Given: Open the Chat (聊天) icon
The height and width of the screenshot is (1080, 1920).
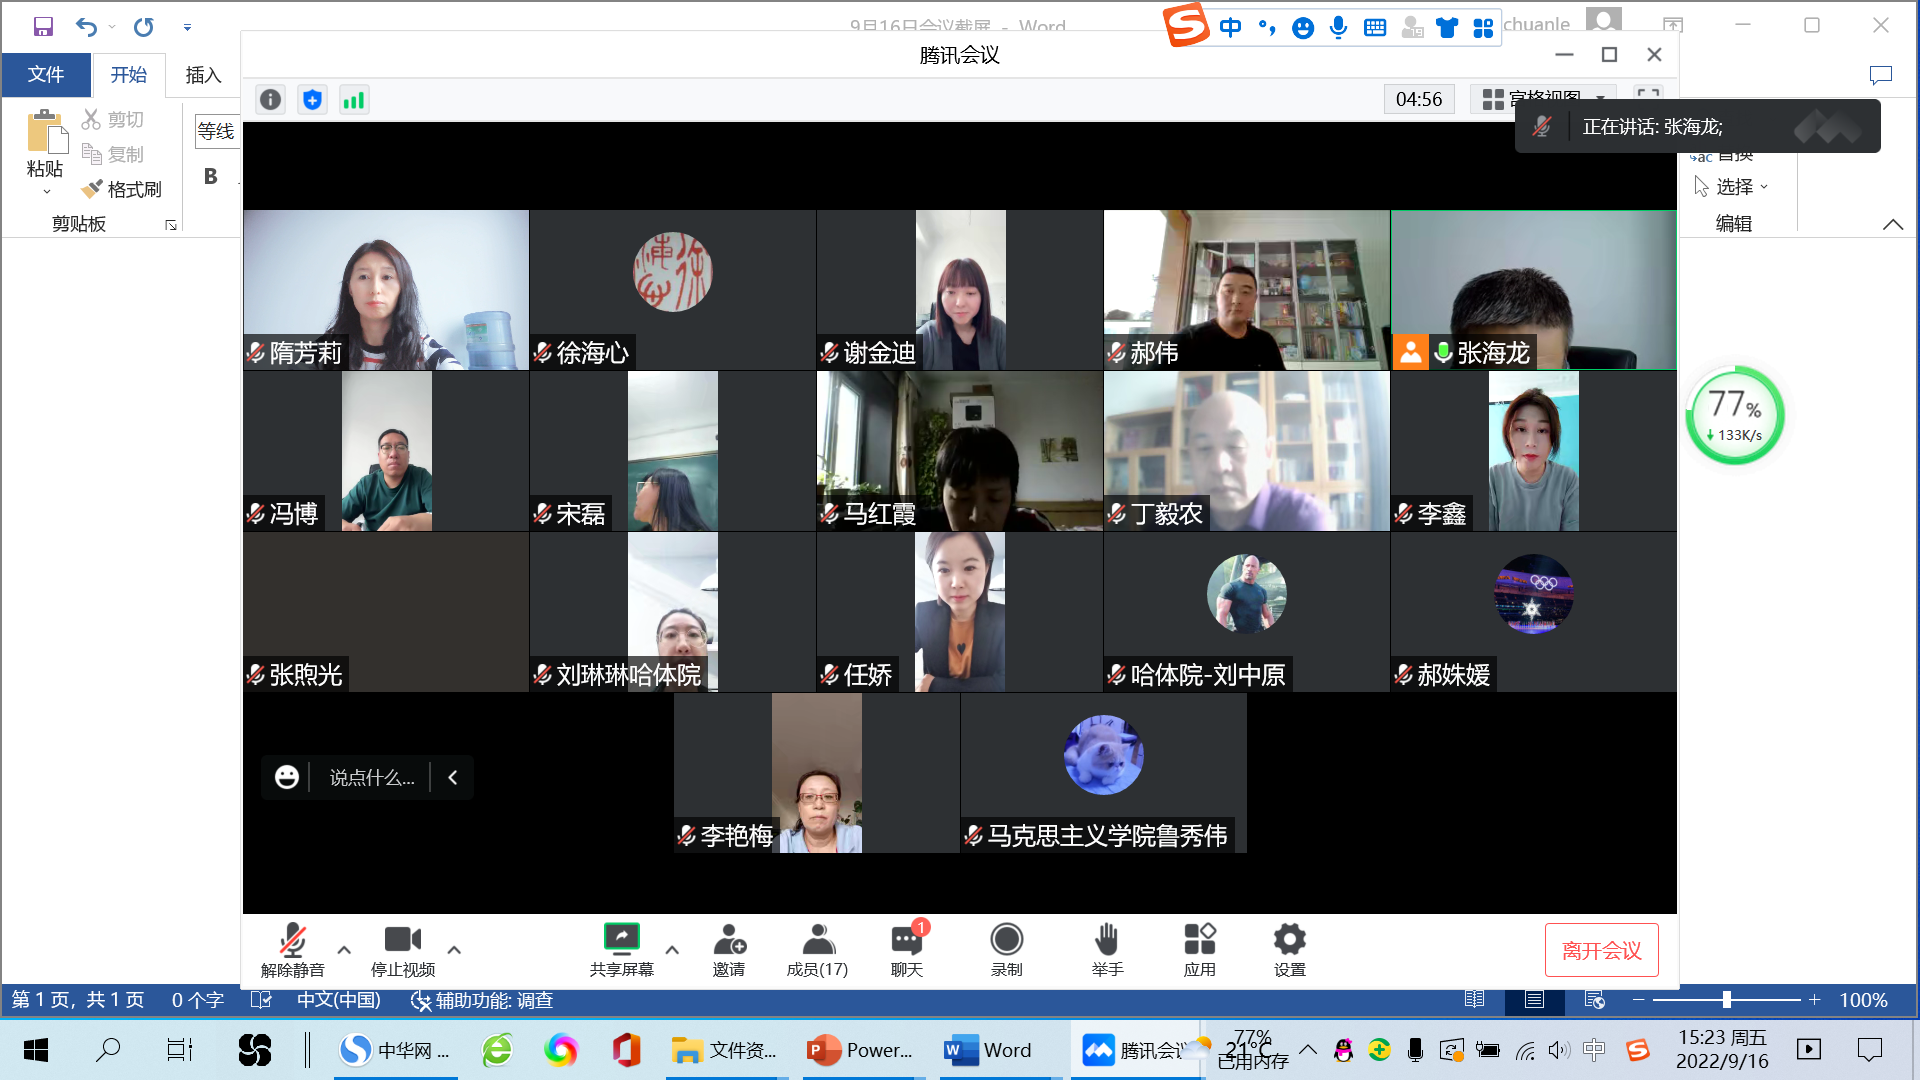Looking at the screenshot, I should pyautogui.click(x=906, y=939).
